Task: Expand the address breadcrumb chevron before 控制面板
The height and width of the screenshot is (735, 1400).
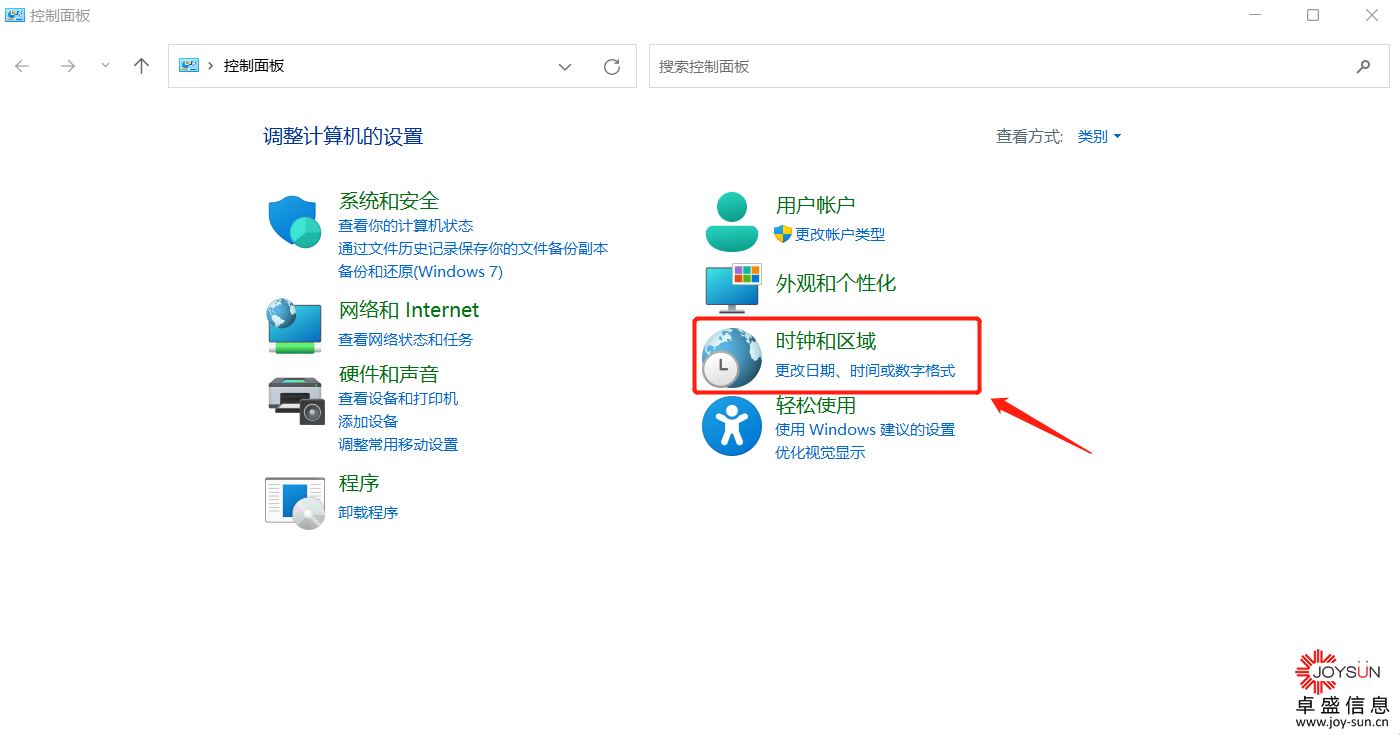Action: [211, 66]
